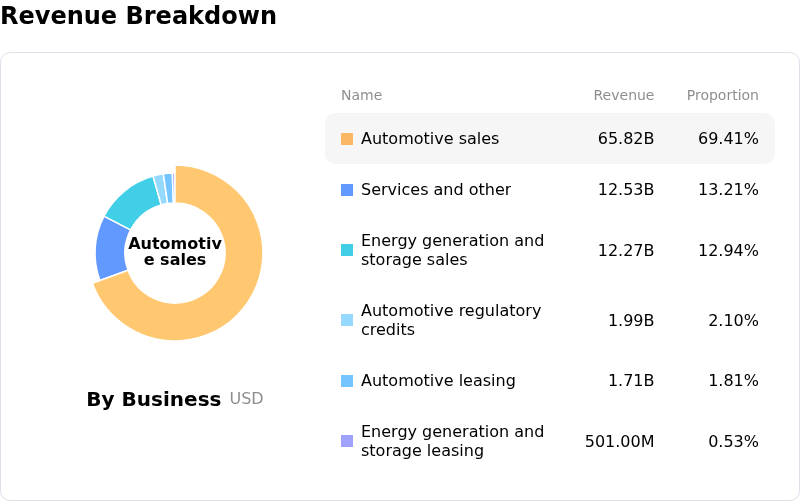
Task: Select the Automotive sales row label
Action: [429, 139]
